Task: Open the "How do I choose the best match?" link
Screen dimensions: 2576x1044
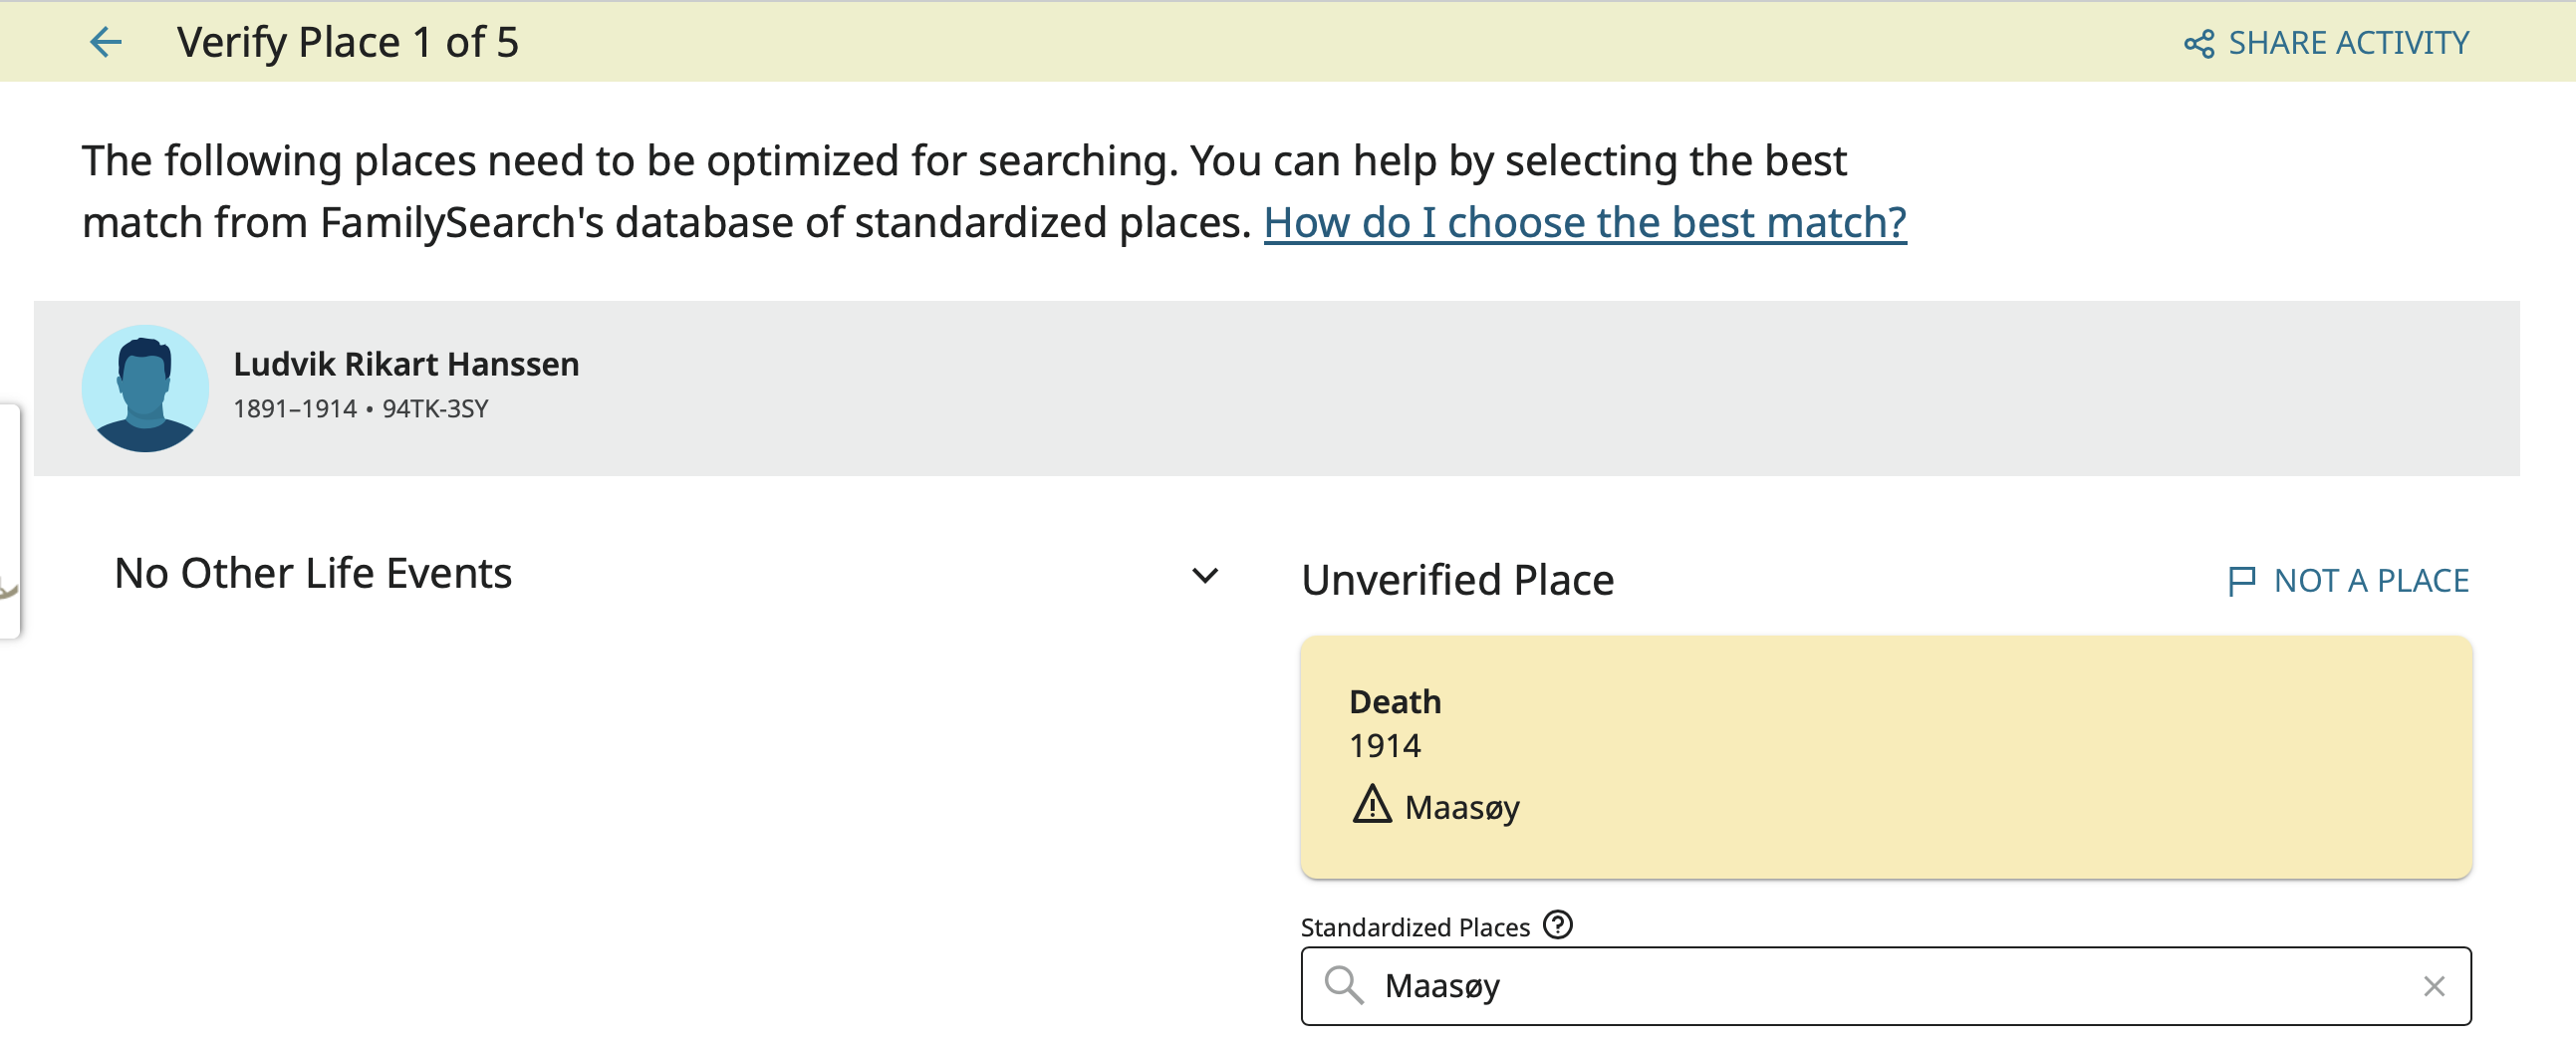Action: click(1584, 222)
